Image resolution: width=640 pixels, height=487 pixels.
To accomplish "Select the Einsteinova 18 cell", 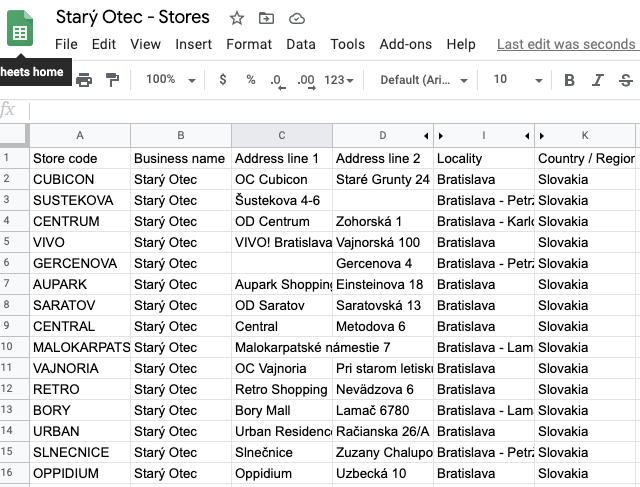I will [x=382, y=285].
